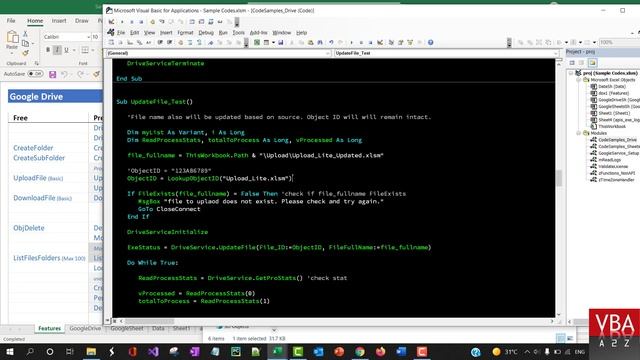Click the CreateSubFolder link in Excel sheet
Viewport: 640px width, 360px height.
pos(39,158)
